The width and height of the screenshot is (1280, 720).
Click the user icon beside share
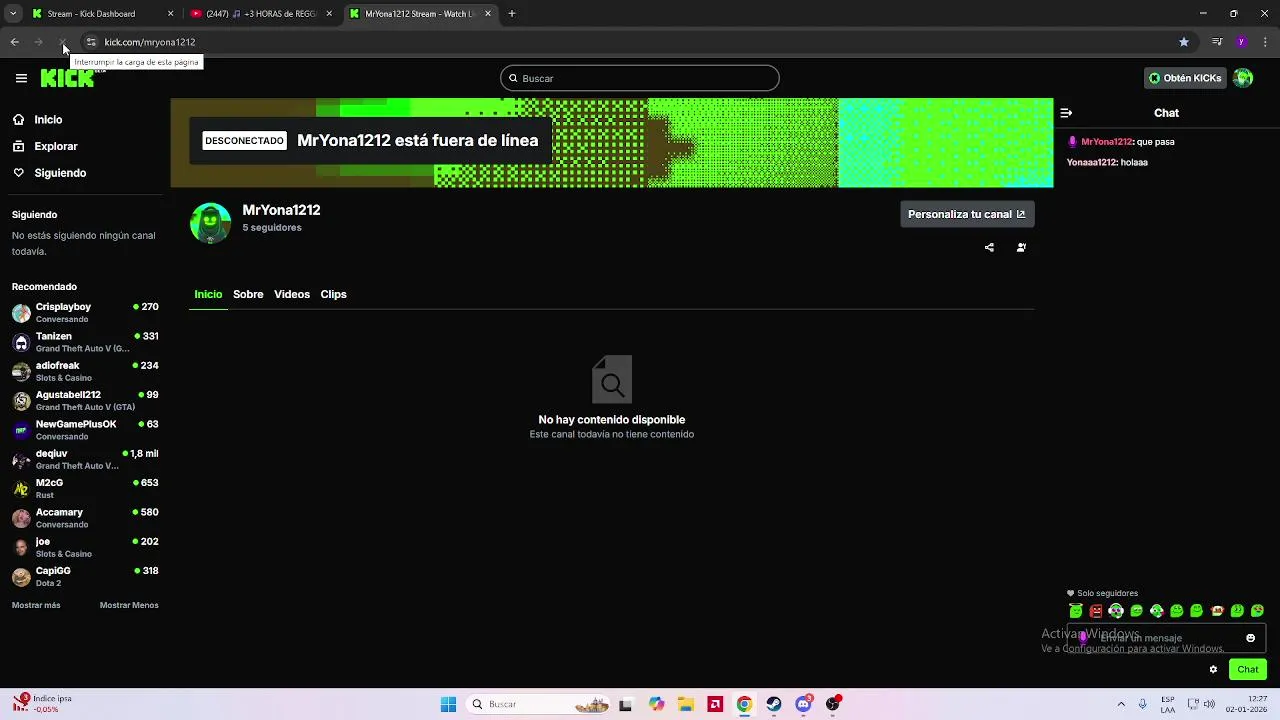point(1021,248)
